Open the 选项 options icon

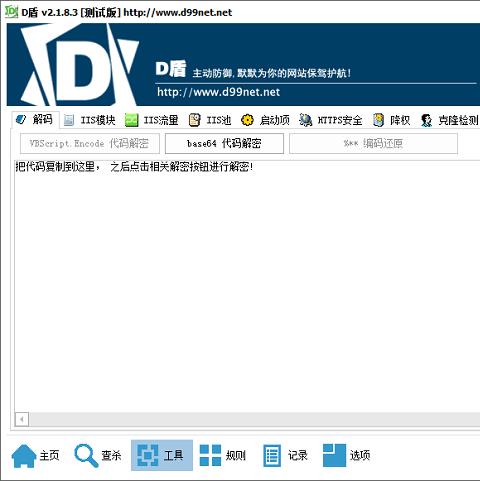(x=334, y=455)
